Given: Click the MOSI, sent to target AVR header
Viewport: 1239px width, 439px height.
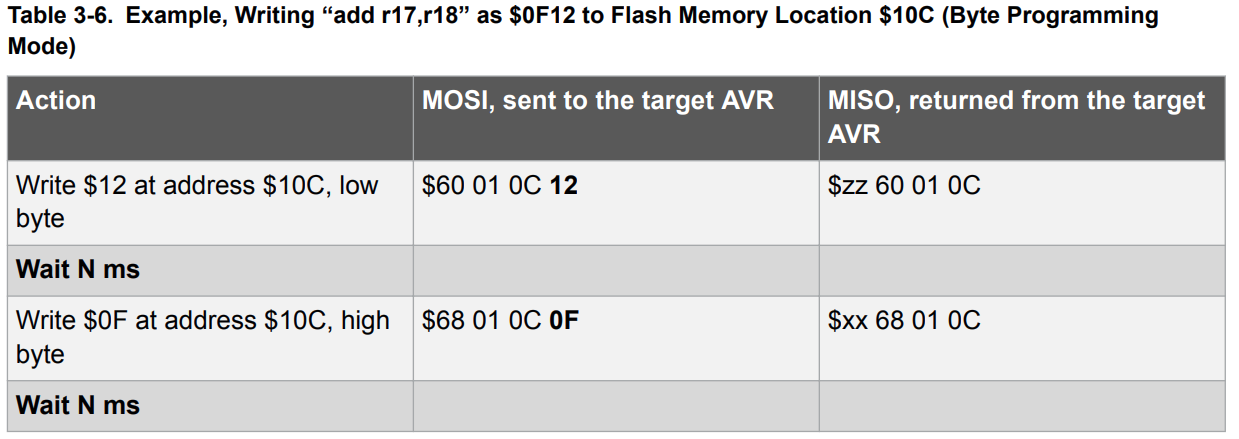Looking at the screenshot, I should pos(598,101).
